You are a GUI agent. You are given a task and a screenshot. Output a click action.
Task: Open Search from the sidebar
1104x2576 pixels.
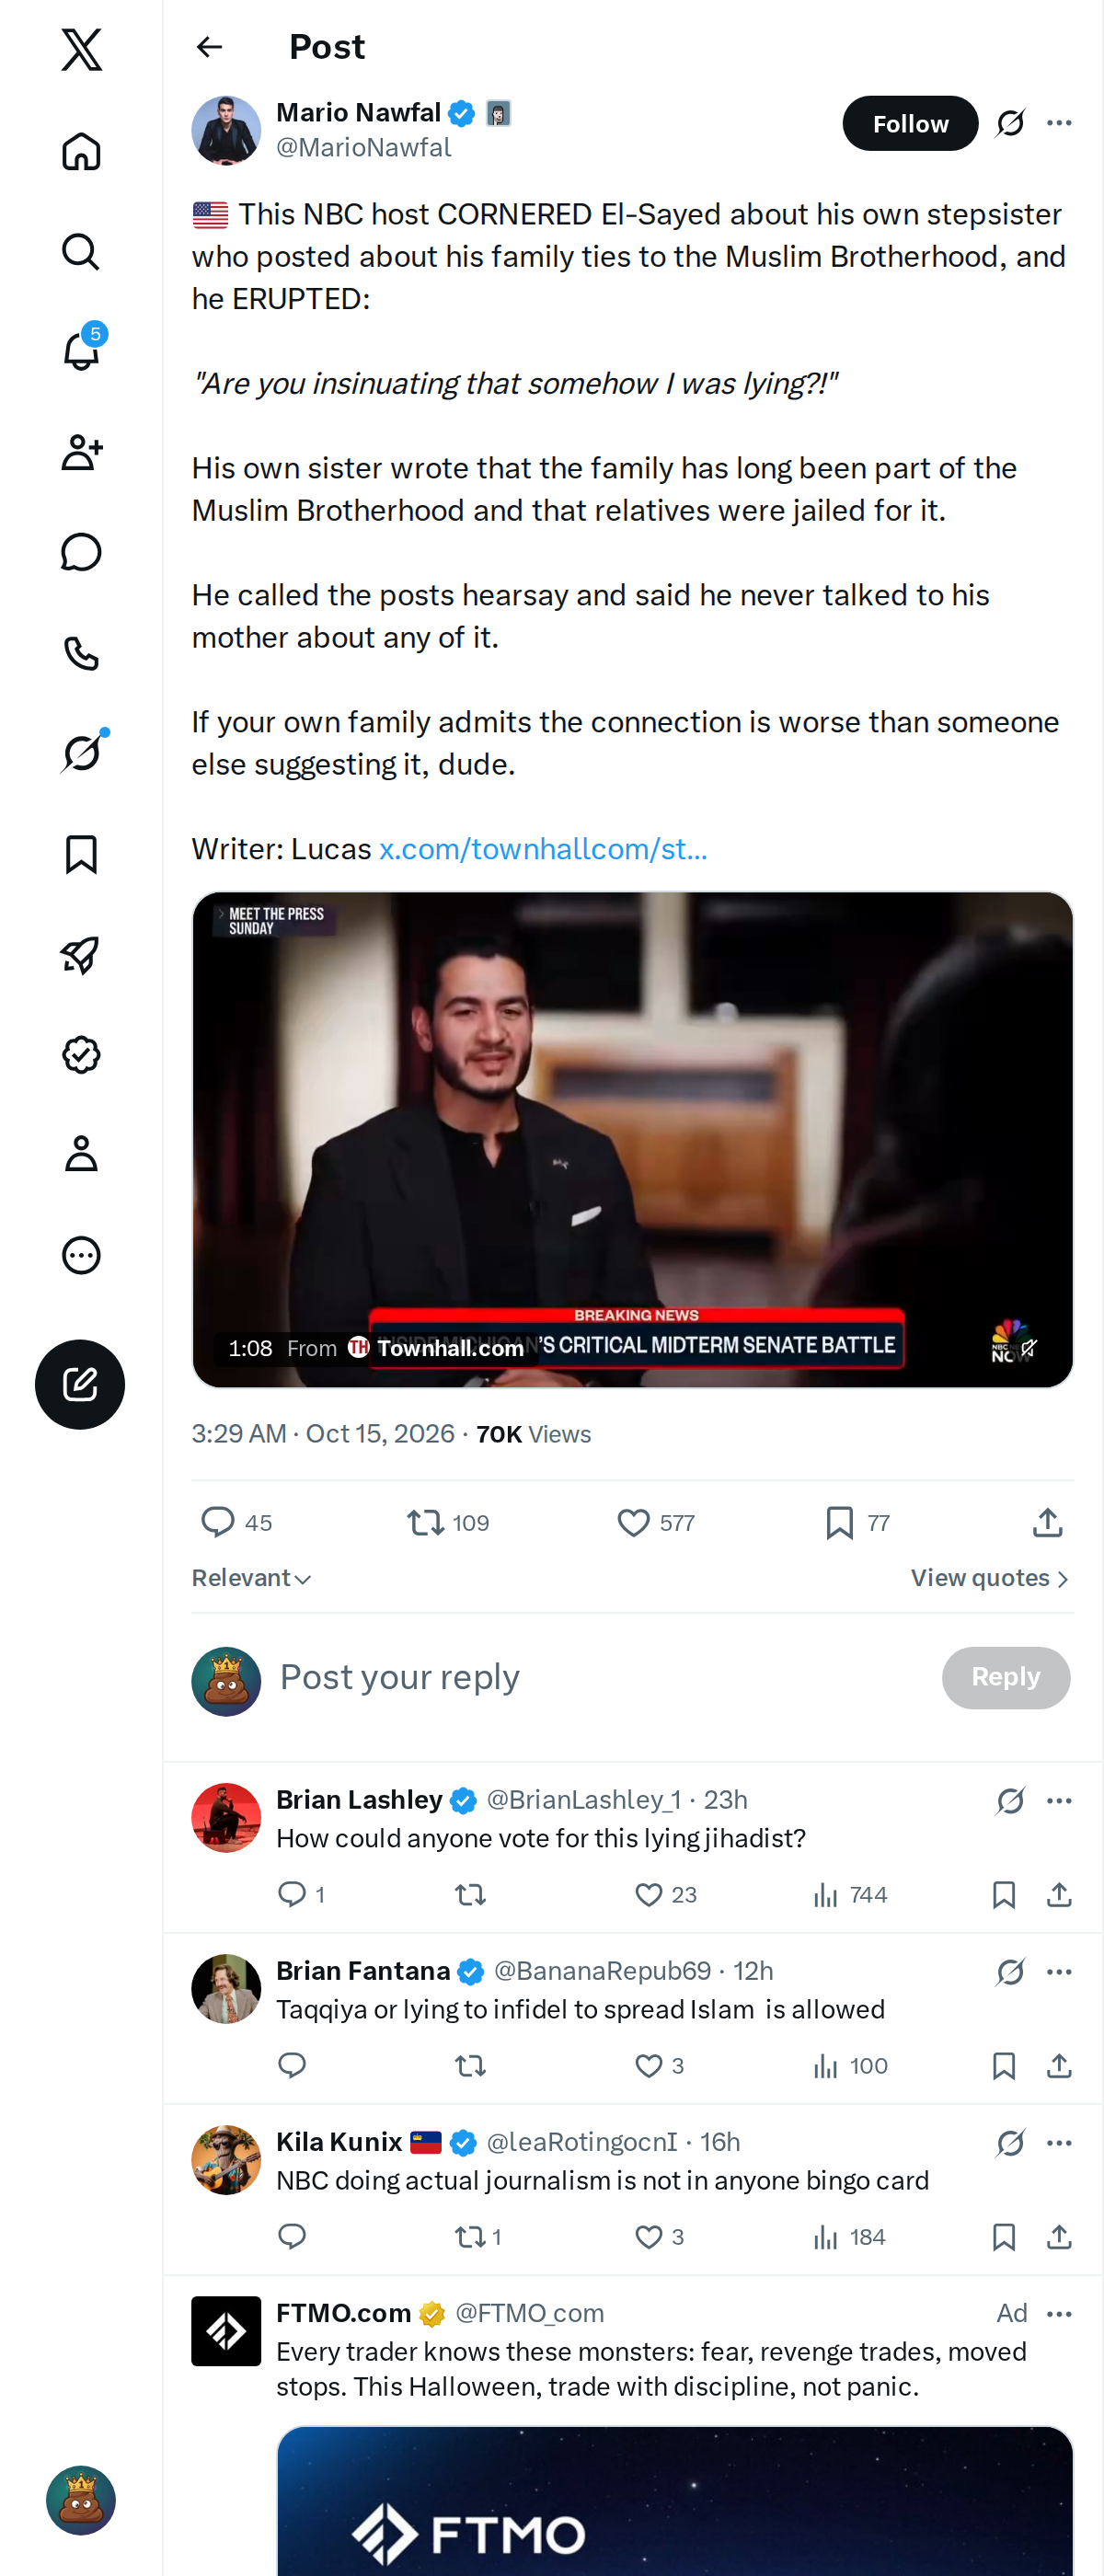tap(81, 252)
